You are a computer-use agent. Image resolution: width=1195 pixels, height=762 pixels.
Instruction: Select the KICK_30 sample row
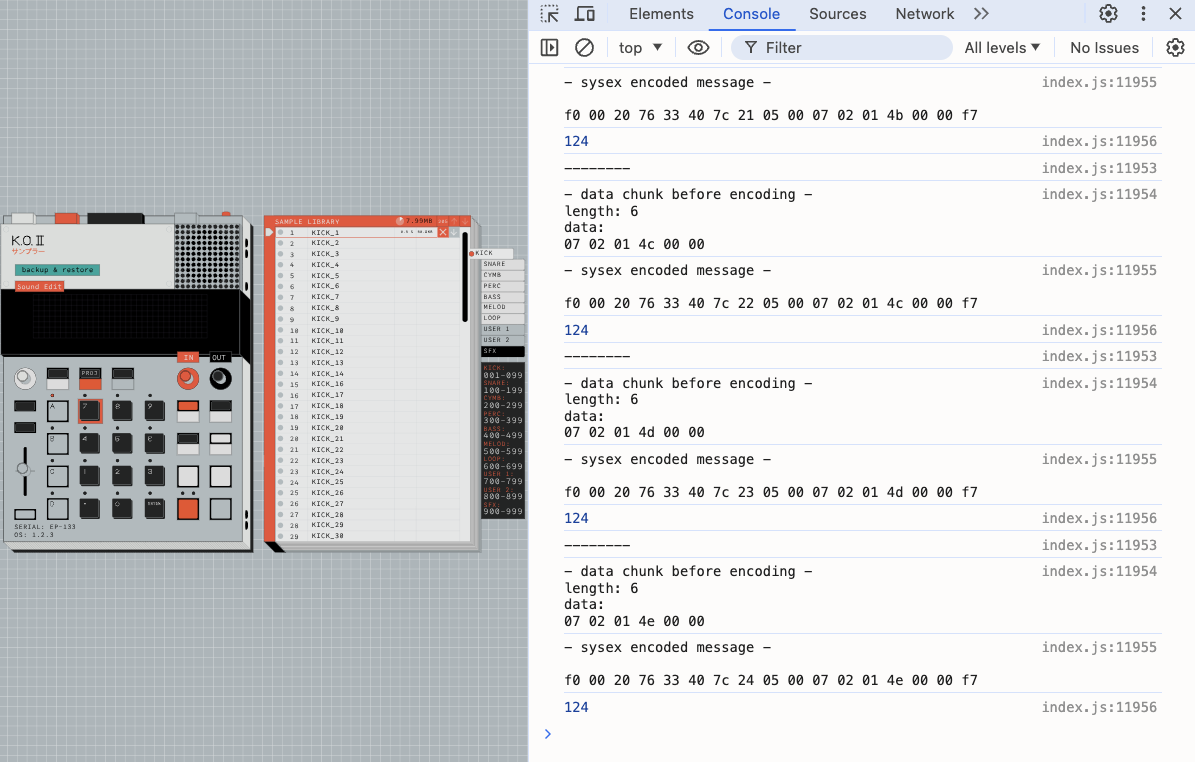tap(367, 536)
